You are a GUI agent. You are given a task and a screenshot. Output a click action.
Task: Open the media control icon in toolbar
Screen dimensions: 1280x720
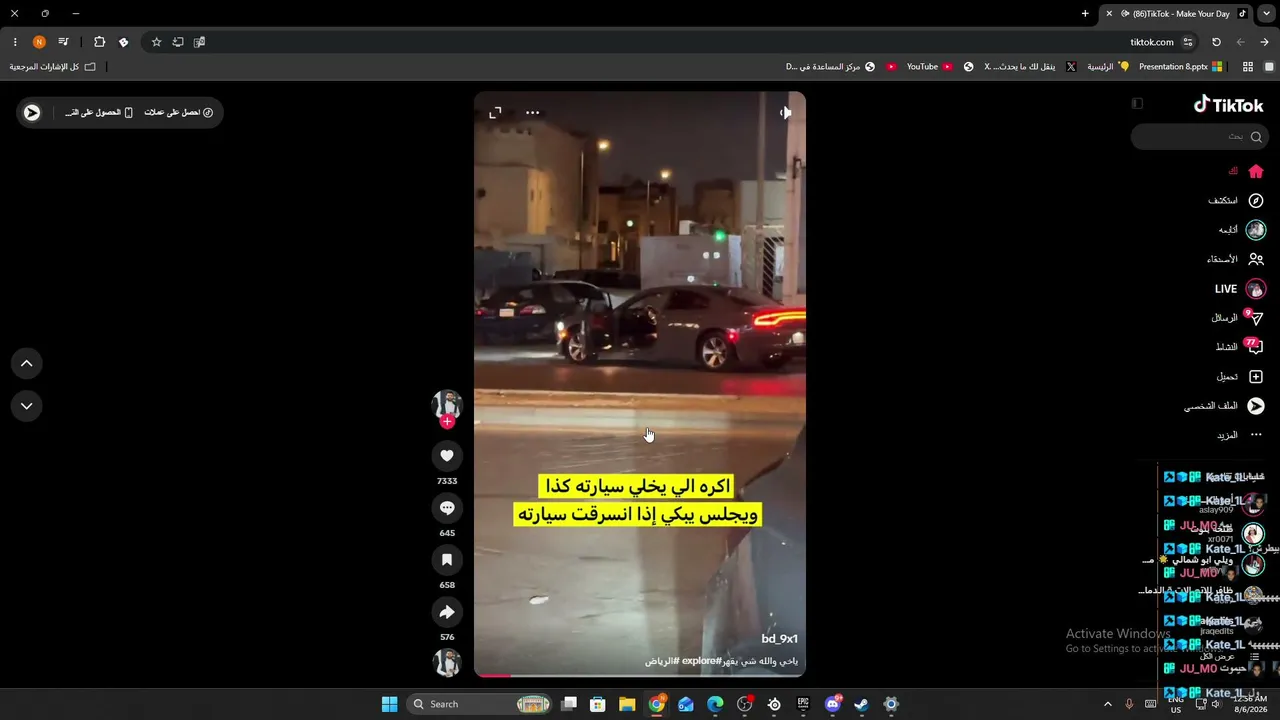(x=63, y=42)
